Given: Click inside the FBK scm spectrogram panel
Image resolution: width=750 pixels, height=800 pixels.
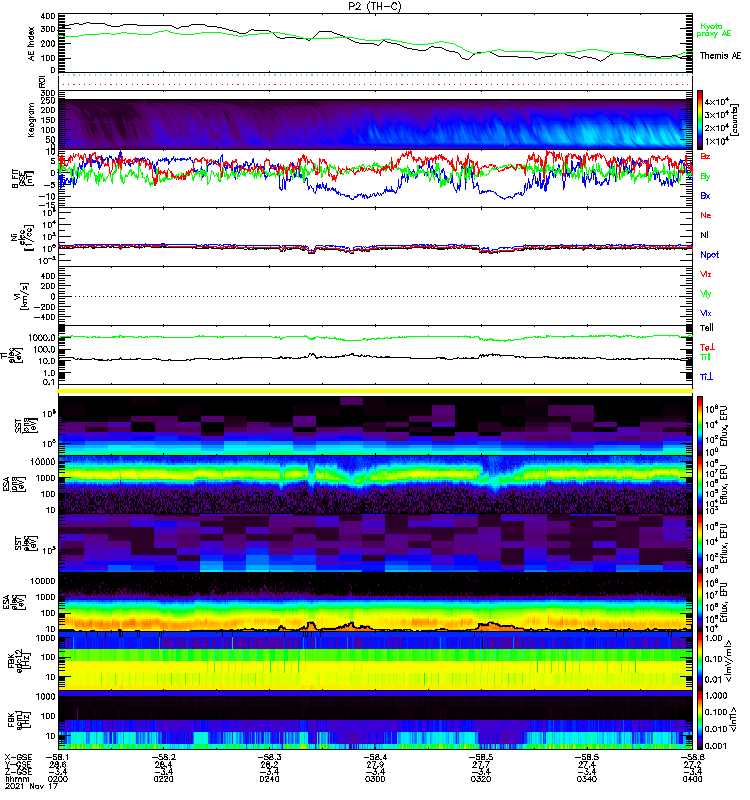Looking at the screenshot, I should point(376,720).
